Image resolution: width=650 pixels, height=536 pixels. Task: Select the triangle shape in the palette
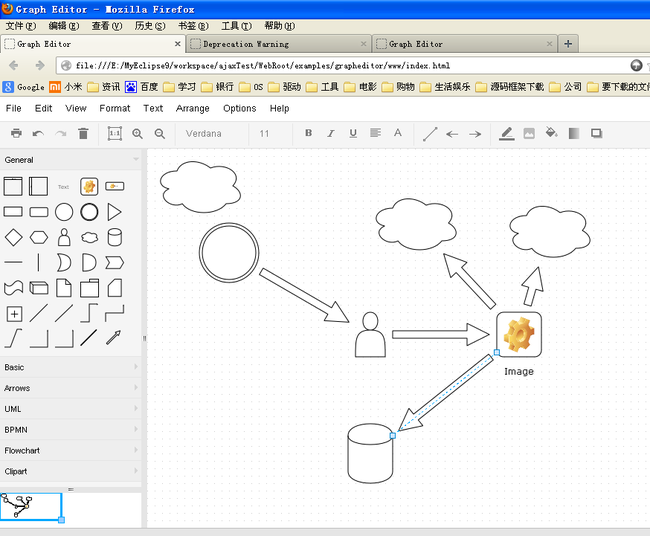(114, 212)
